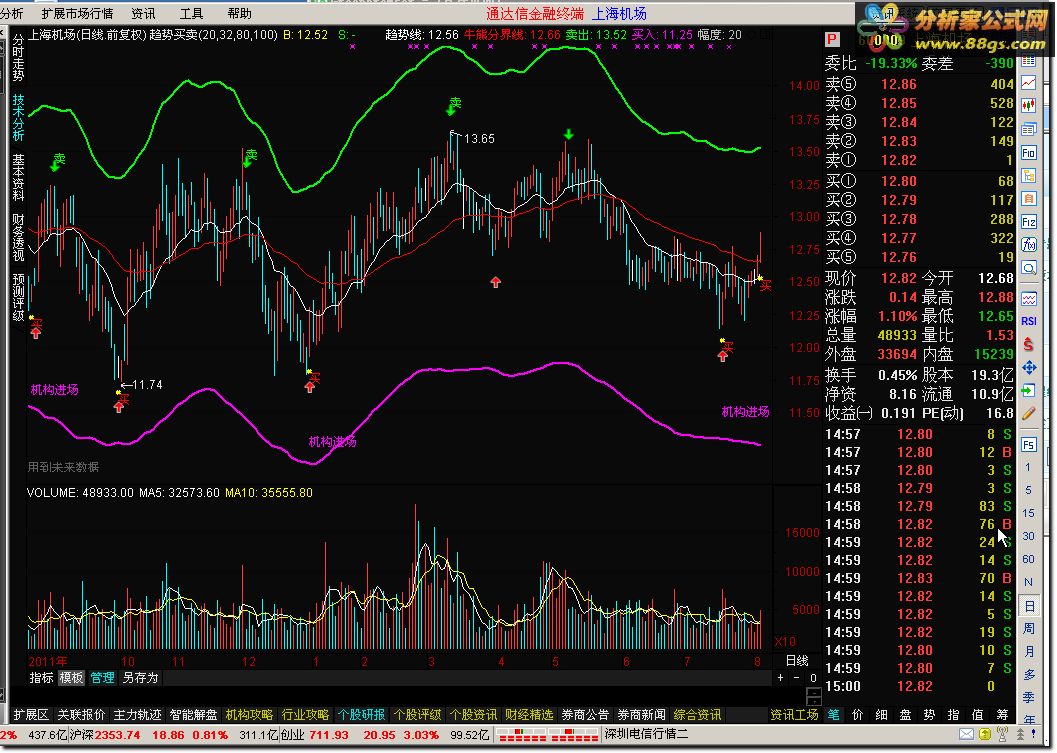Click the 指标 button below chart
1057x753 pixels.
tap(41, 677)
